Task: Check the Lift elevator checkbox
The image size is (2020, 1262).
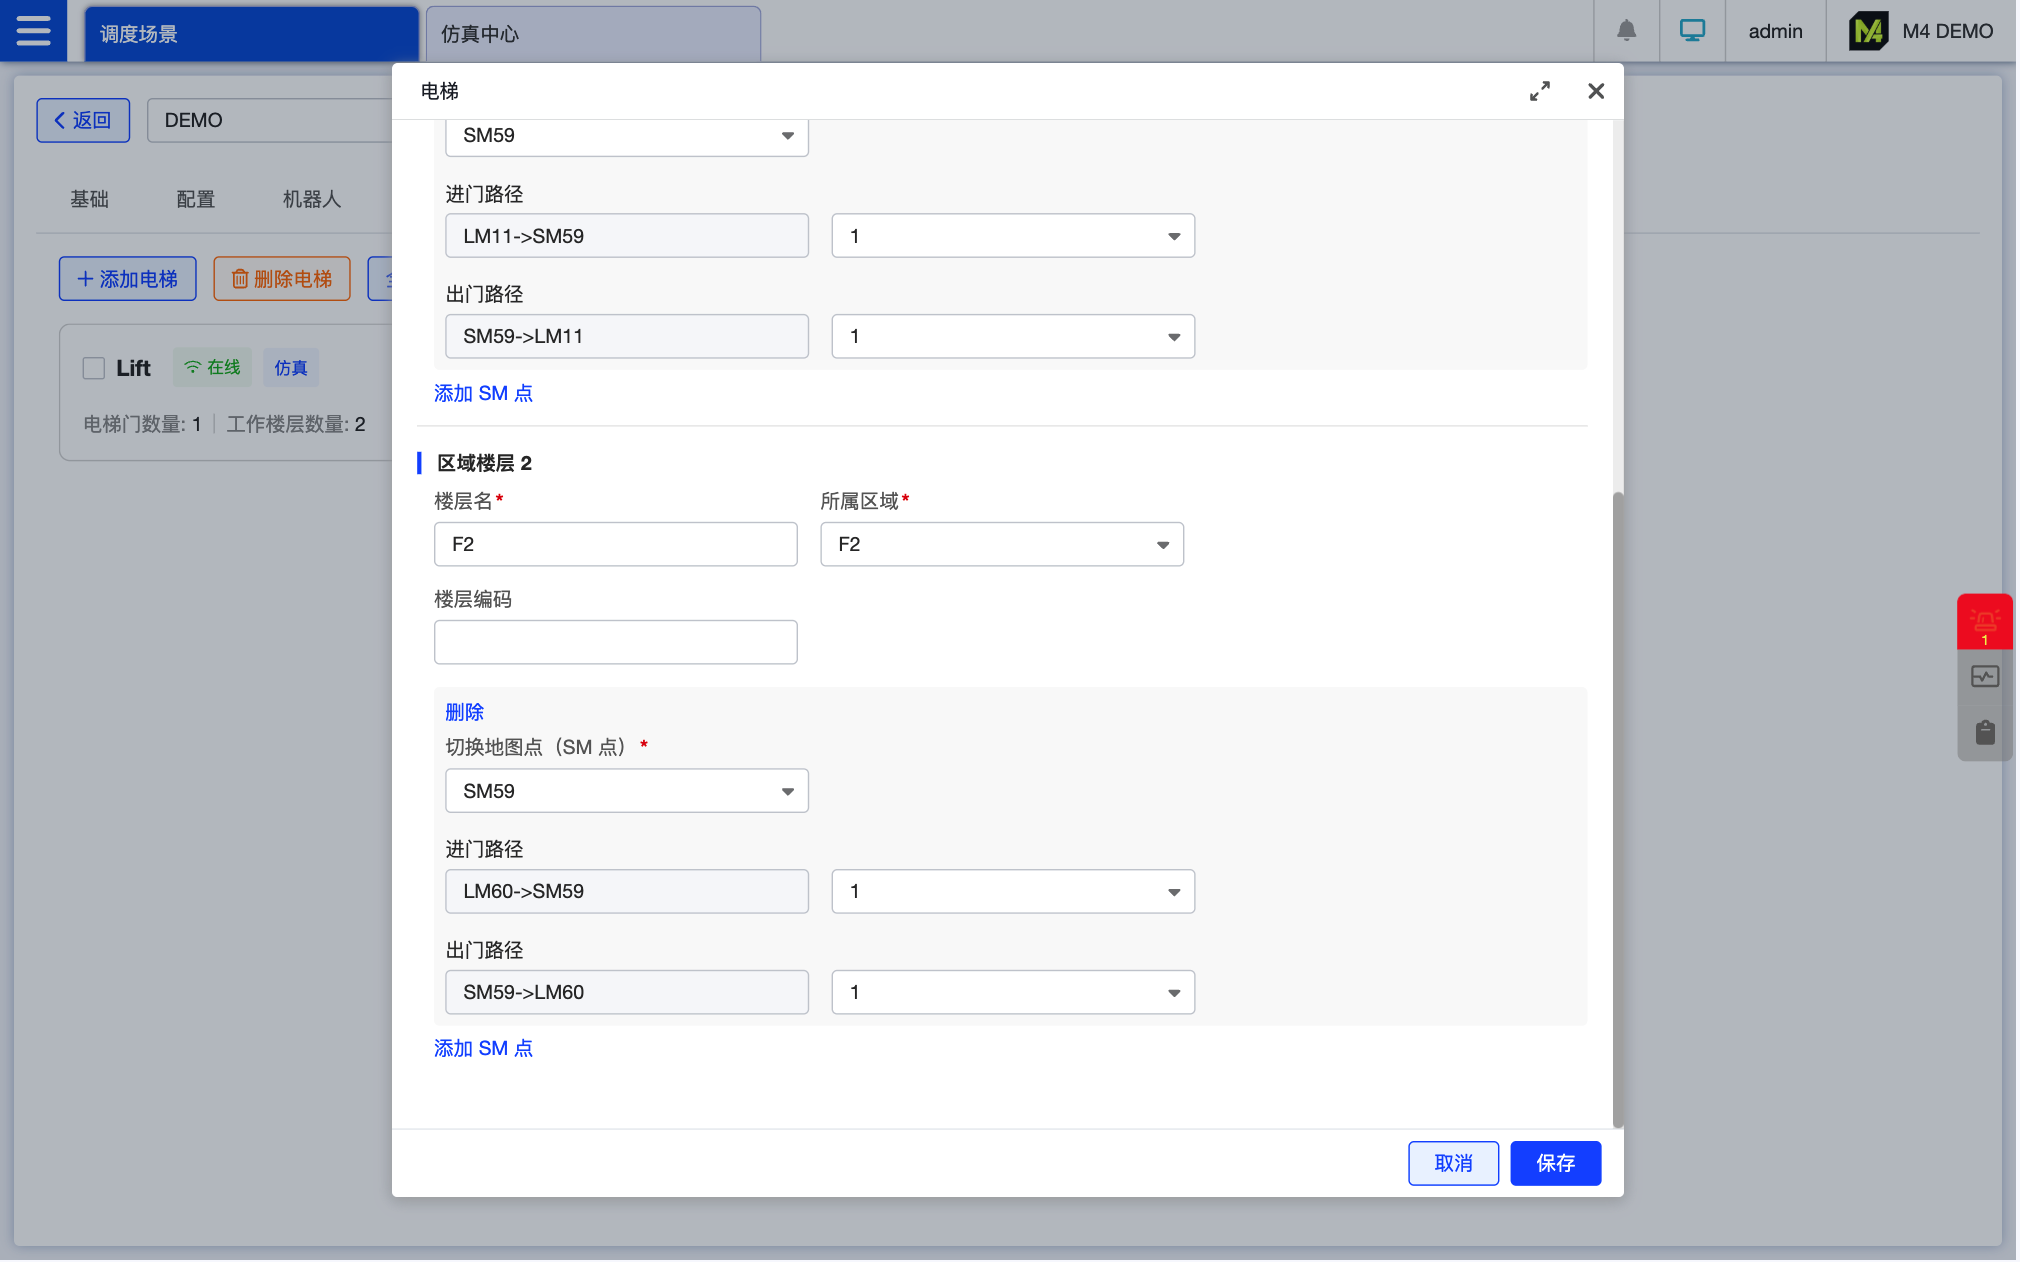Action: click(x=94, y=368)
